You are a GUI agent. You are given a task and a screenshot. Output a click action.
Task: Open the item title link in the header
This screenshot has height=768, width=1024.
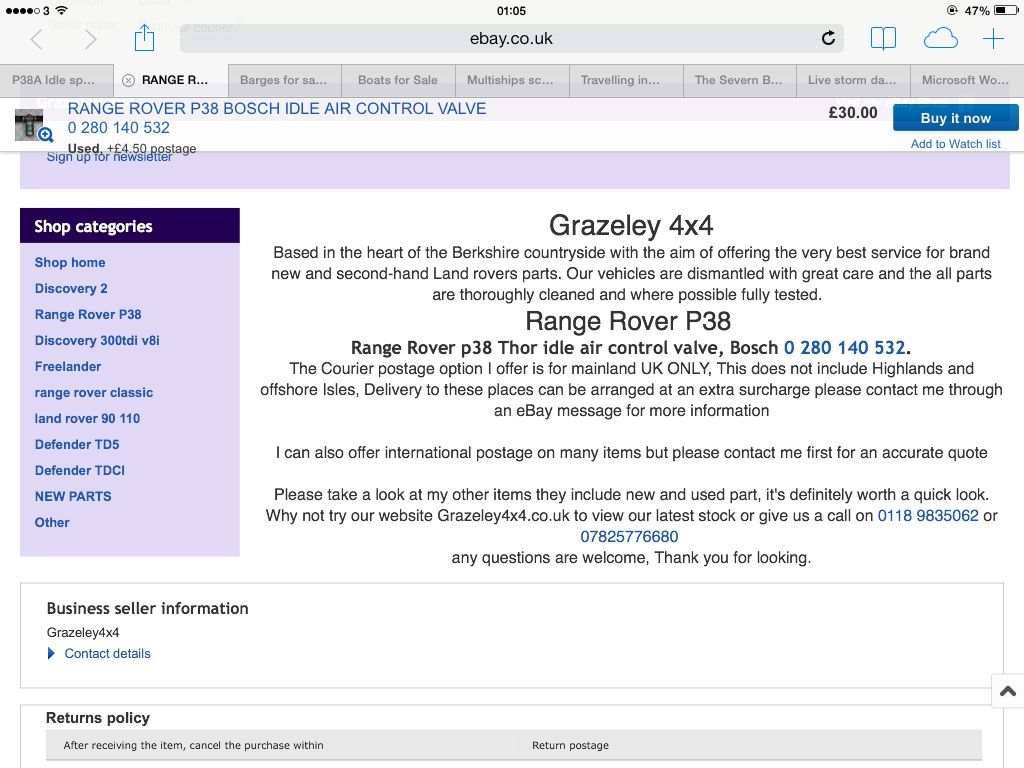[277, 118]
